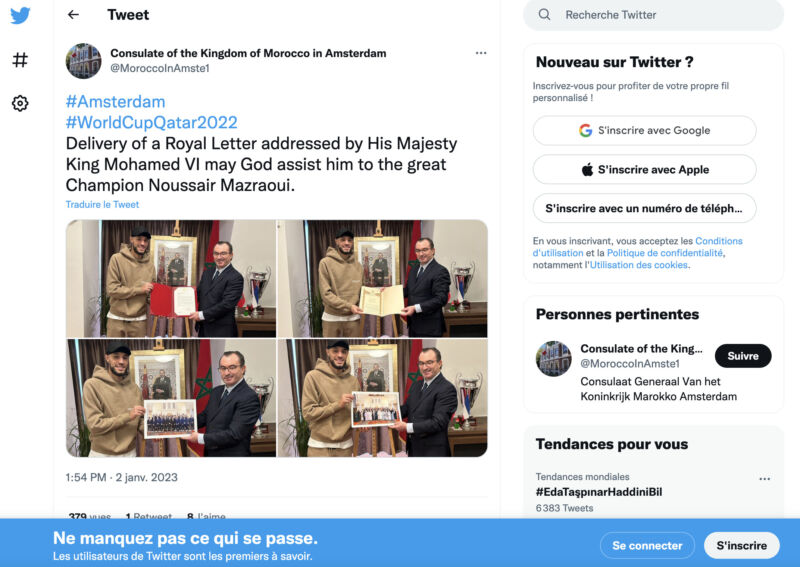The height and width of the screenshot is (567, 800).
Task: Open consulate avatar in Personnes pertinentes
Action: point(554,358)
